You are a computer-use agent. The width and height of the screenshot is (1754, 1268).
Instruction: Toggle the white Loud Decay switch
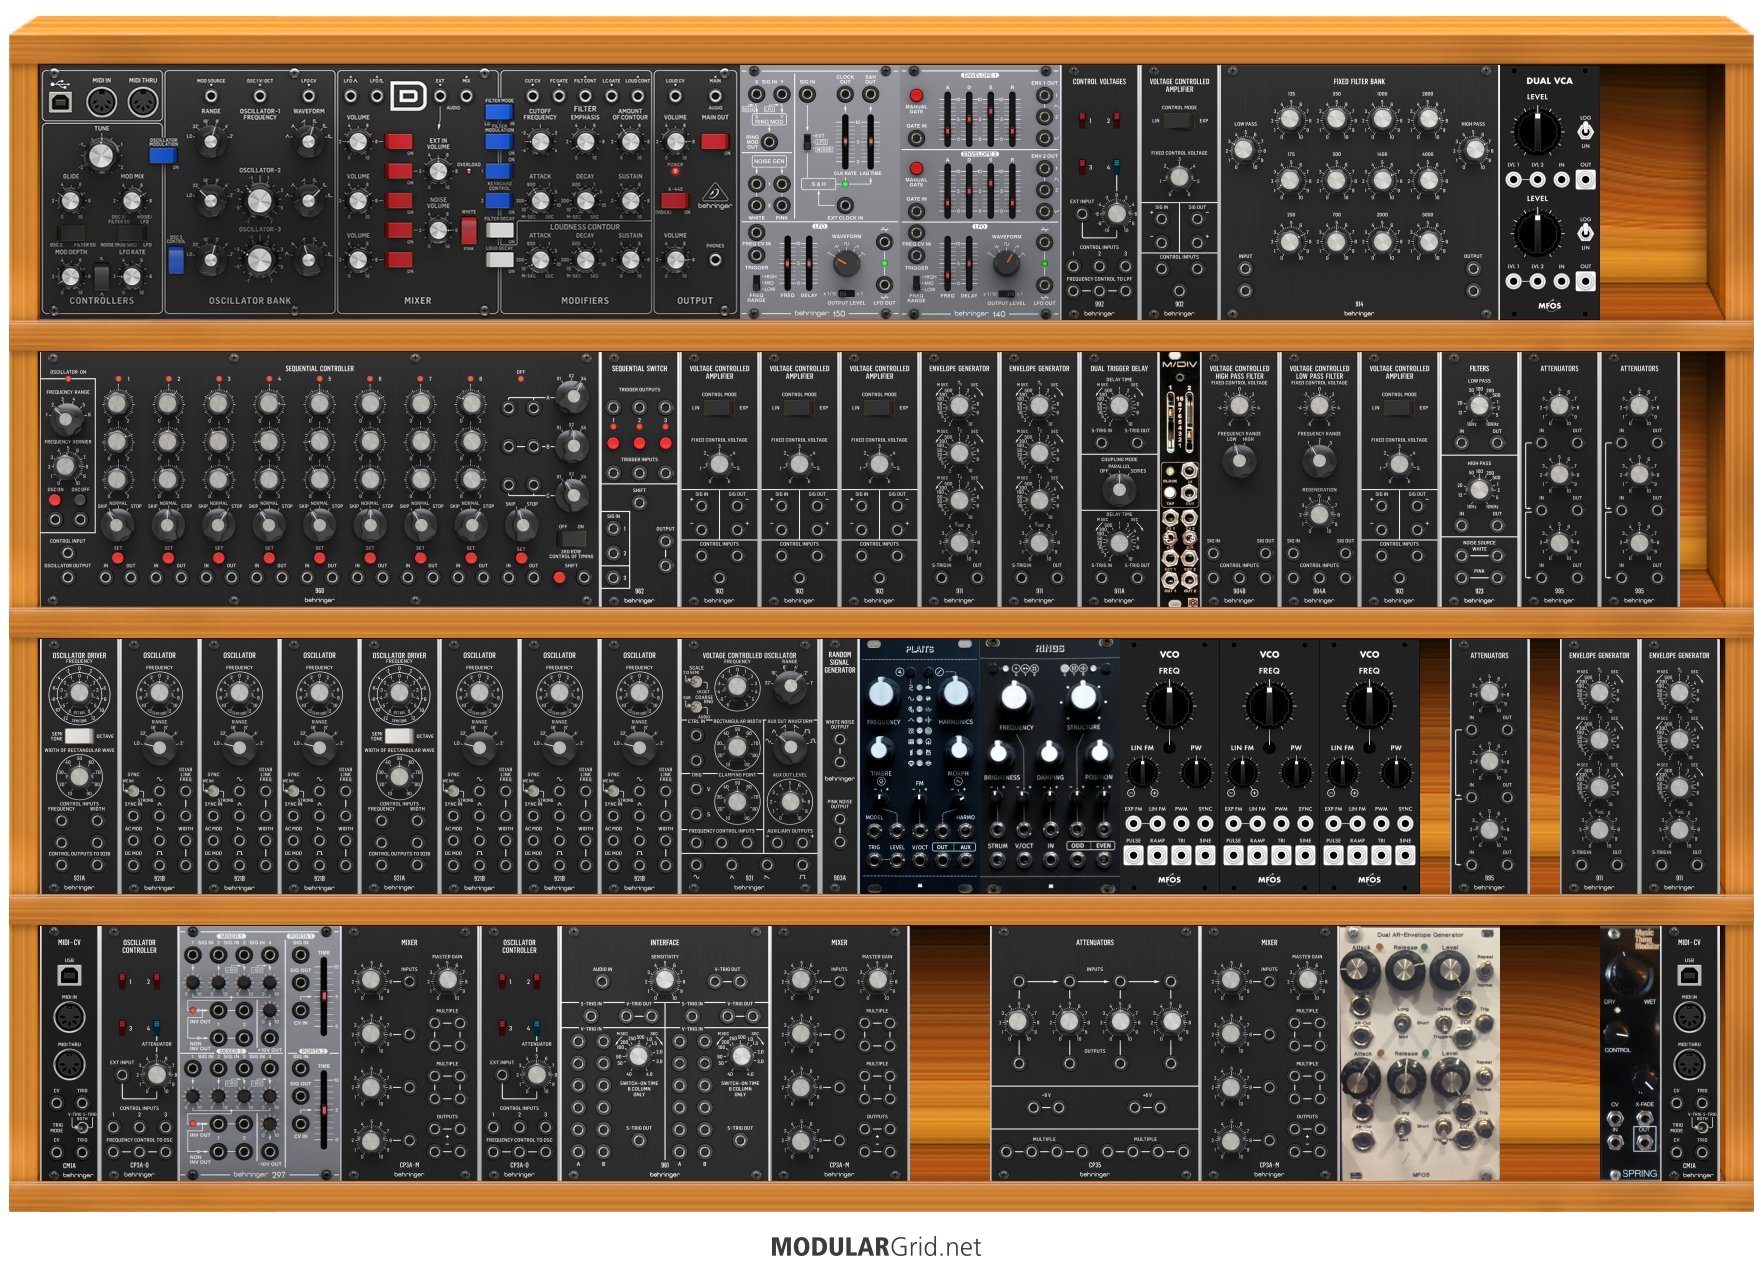[498, 259]
